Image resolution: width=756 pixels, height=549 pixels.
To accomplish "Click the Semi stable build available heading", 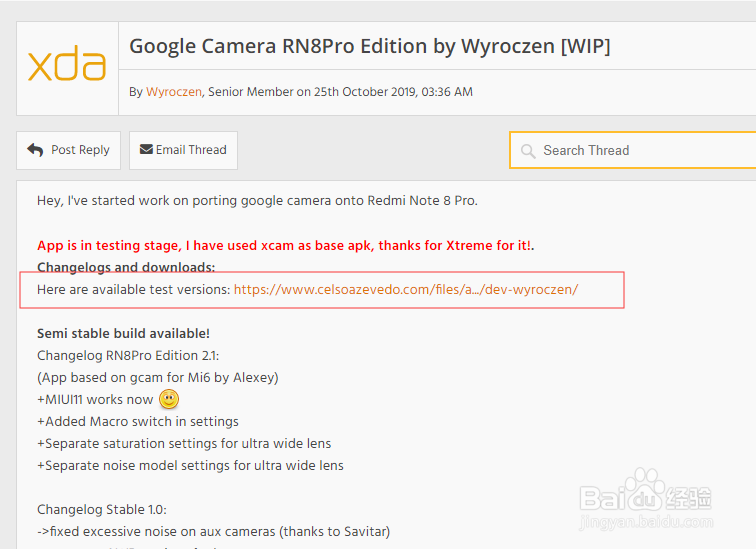I will (123, 334).
